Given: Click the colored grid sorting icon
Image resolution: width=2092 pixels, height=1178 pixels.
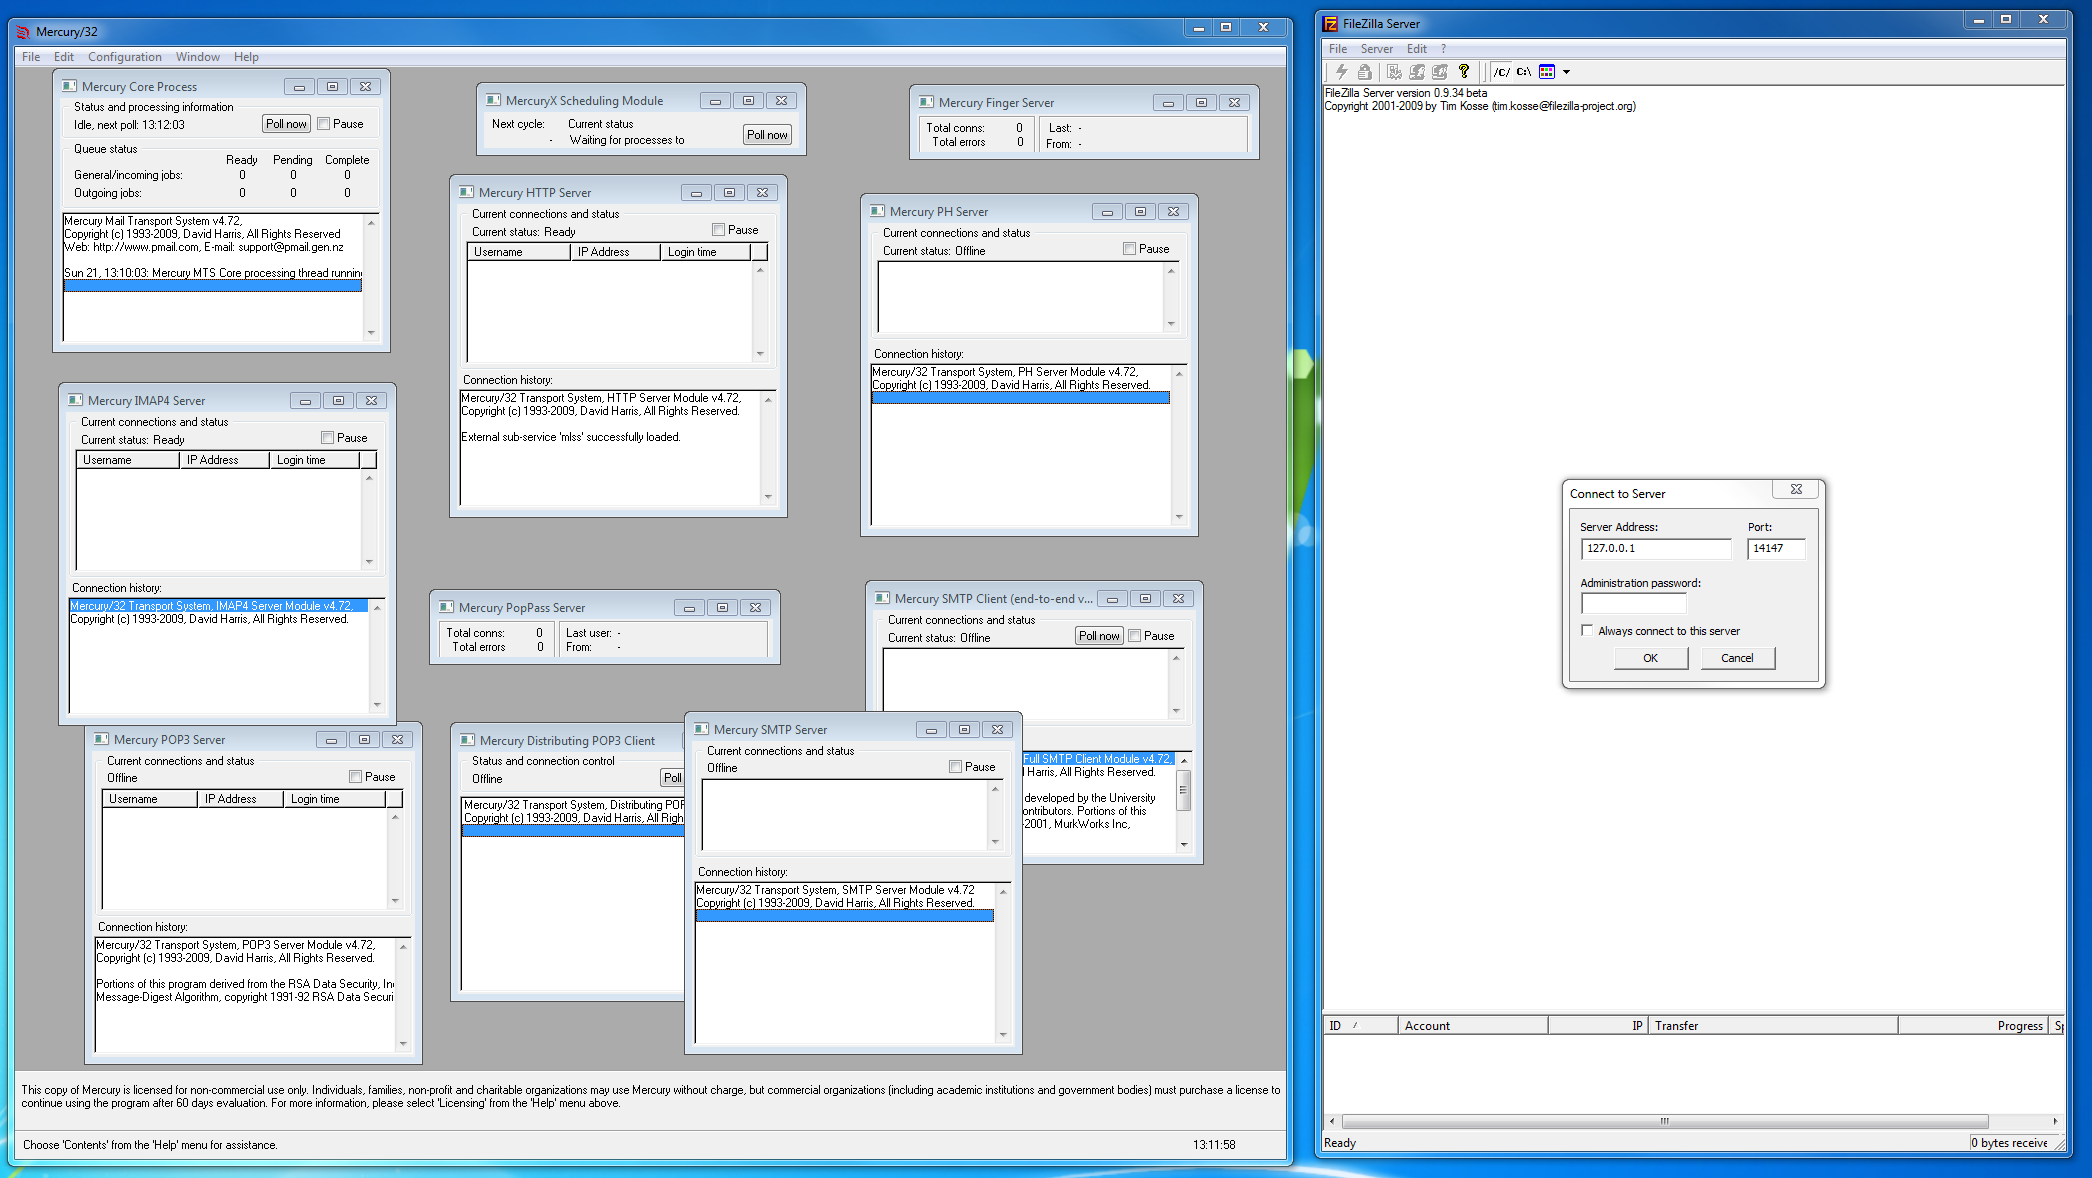Looking at the screenshot, I should [1547, 72].
